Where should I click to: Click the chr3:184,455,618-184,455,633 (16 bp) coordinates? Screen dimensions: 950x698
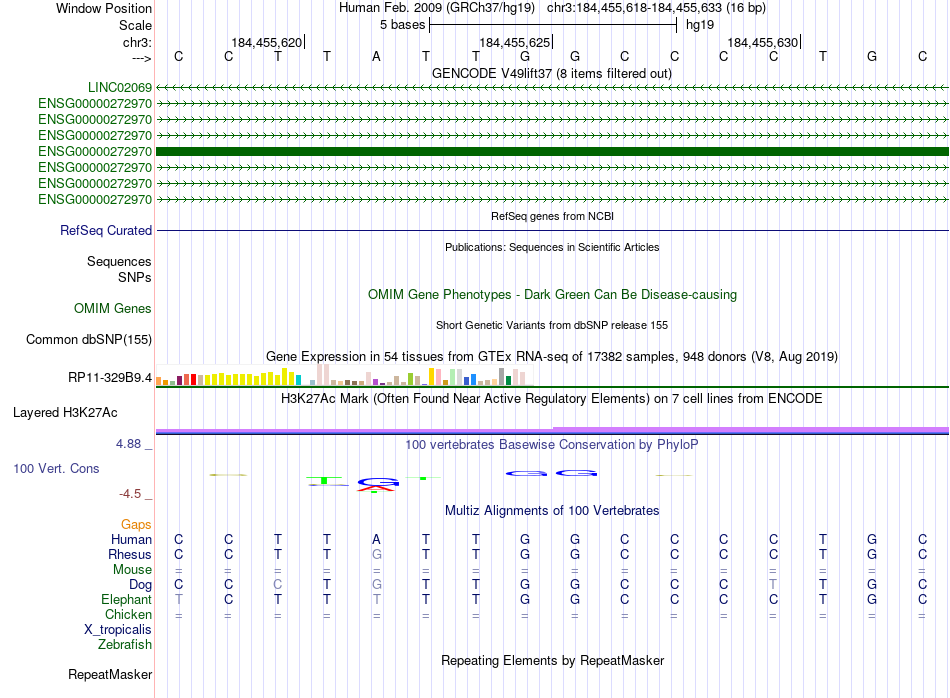(x=657, y=8)
